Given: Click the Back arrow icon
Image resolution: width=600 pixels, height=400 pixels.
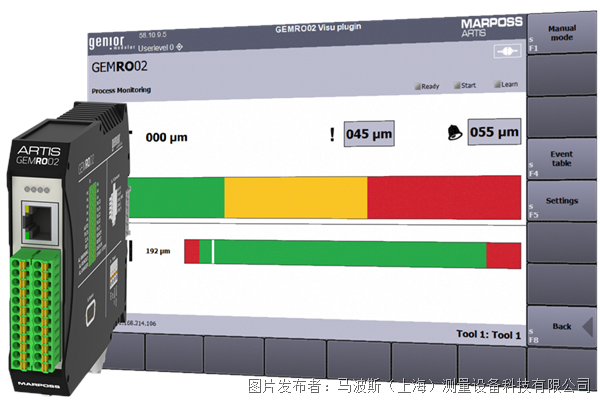Looking at the screenshot, I should (x=588, y=326).
